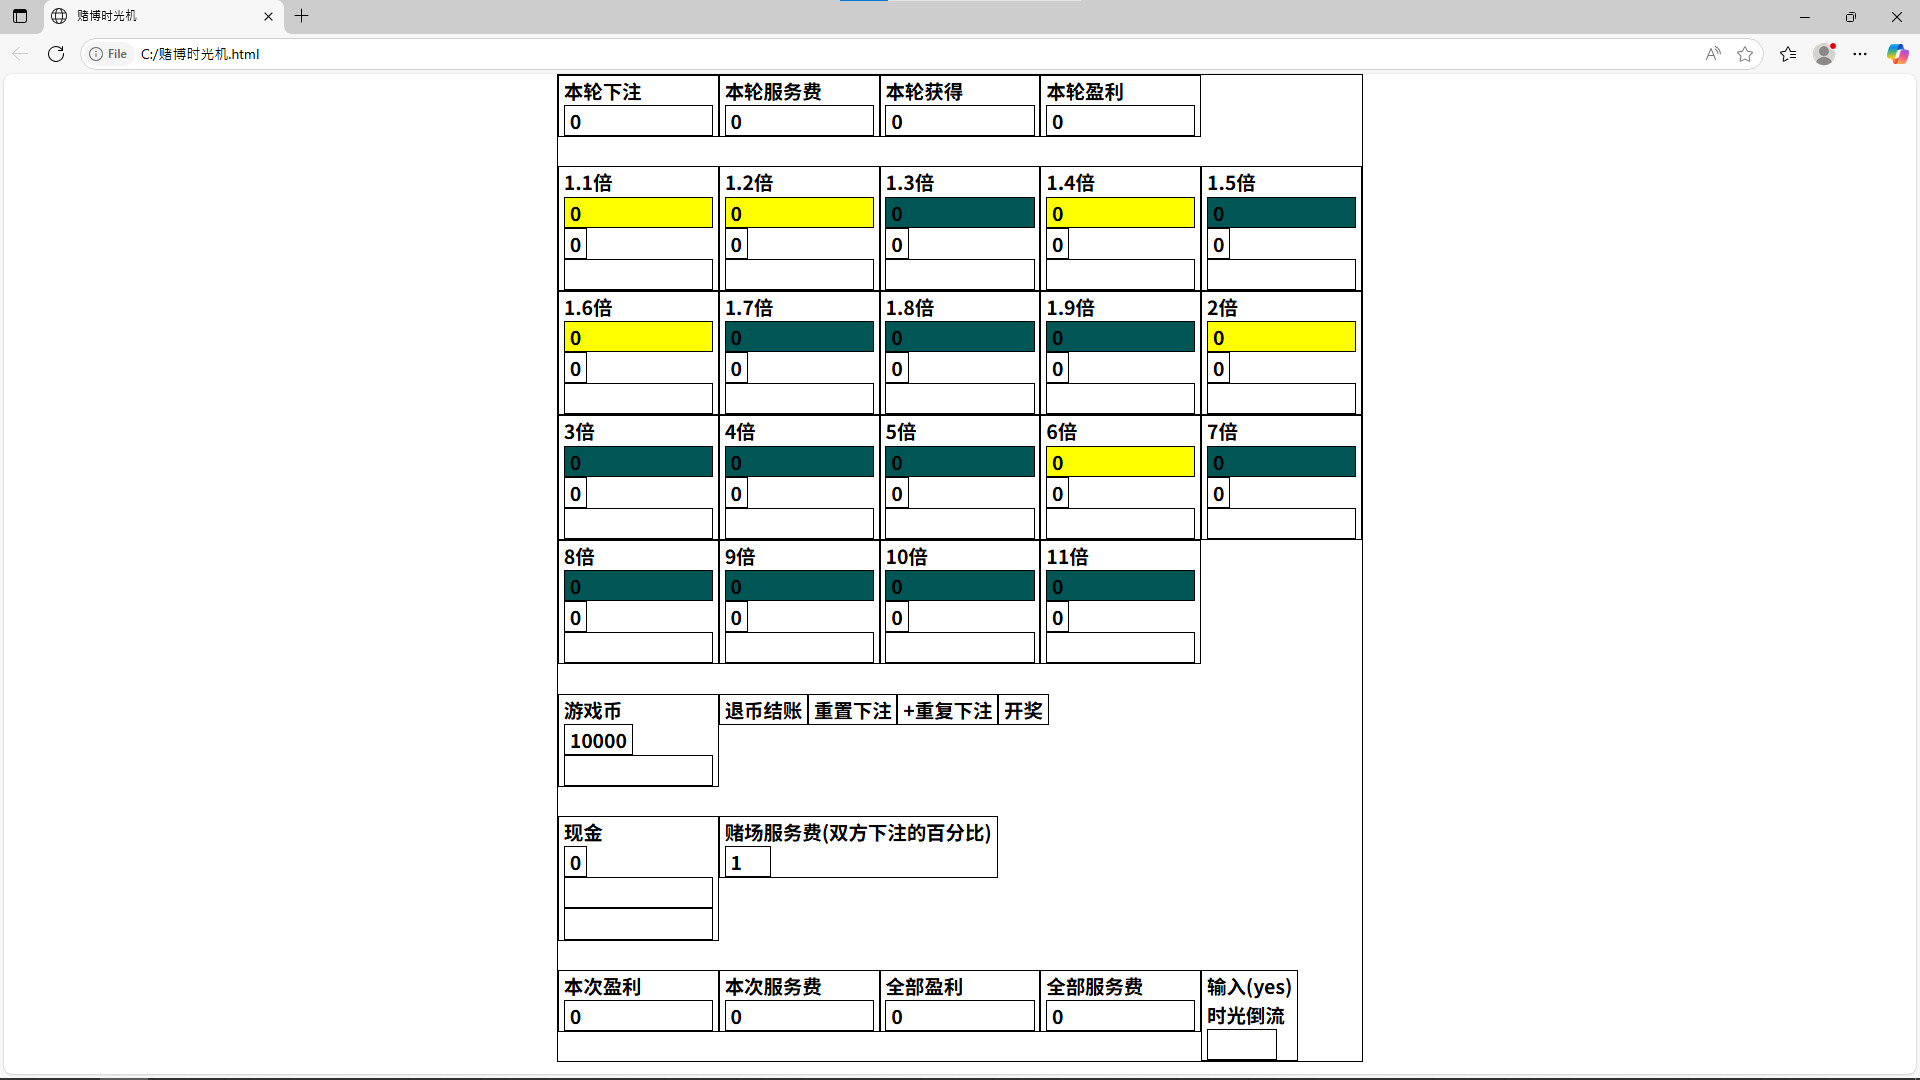Click the 重置下注 button
Image resolution: width=1920 pixels, height=1080 pixels.
point(852,711)
